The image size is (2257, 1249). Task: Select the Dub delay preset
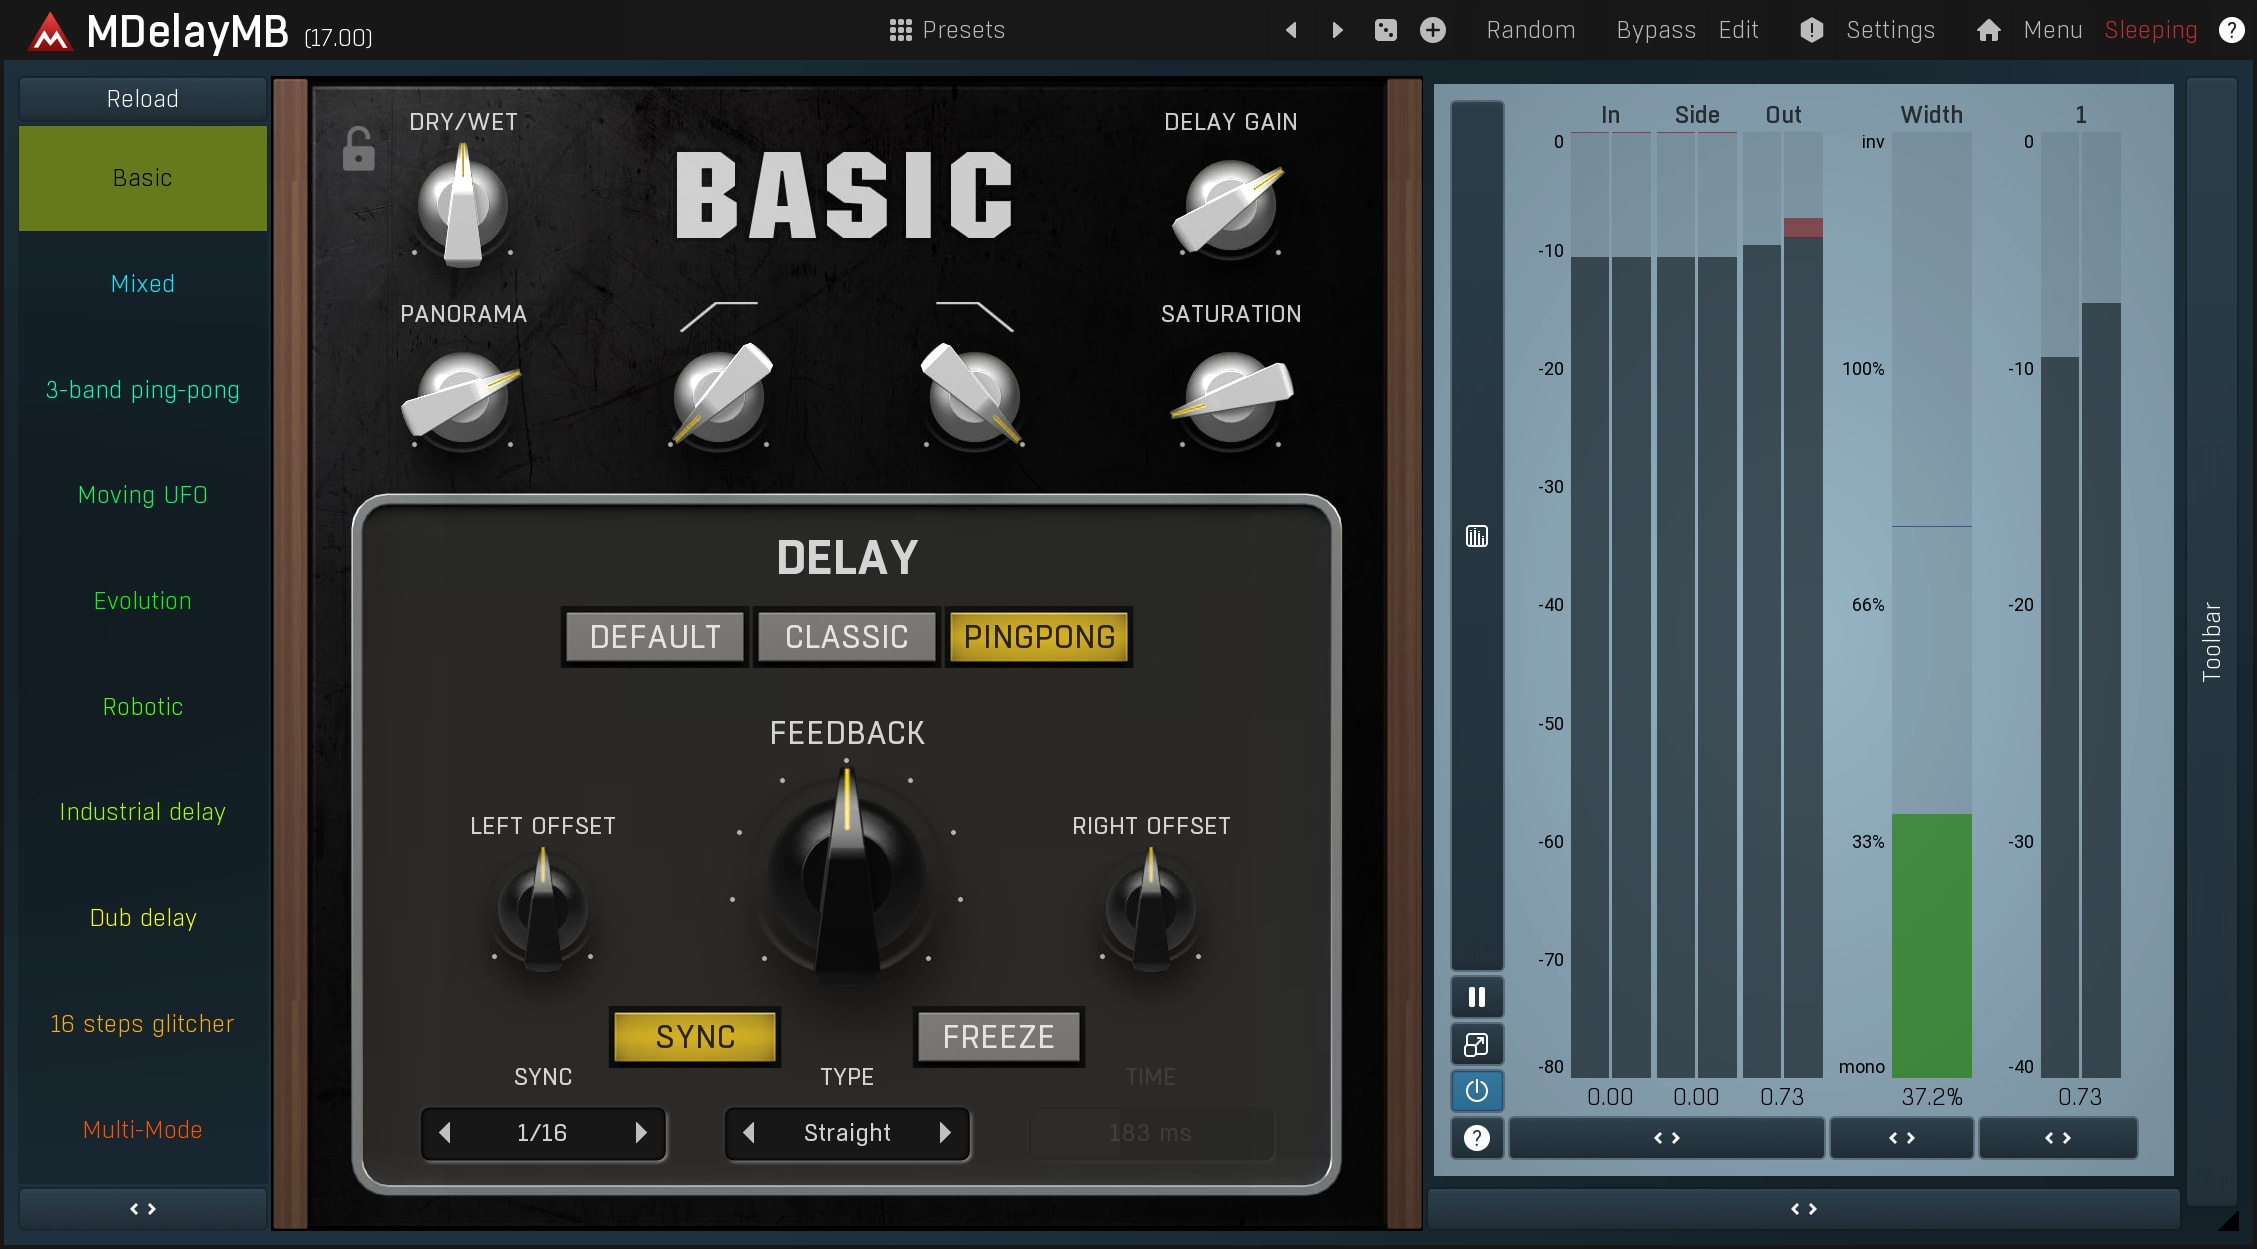[143, 918]
